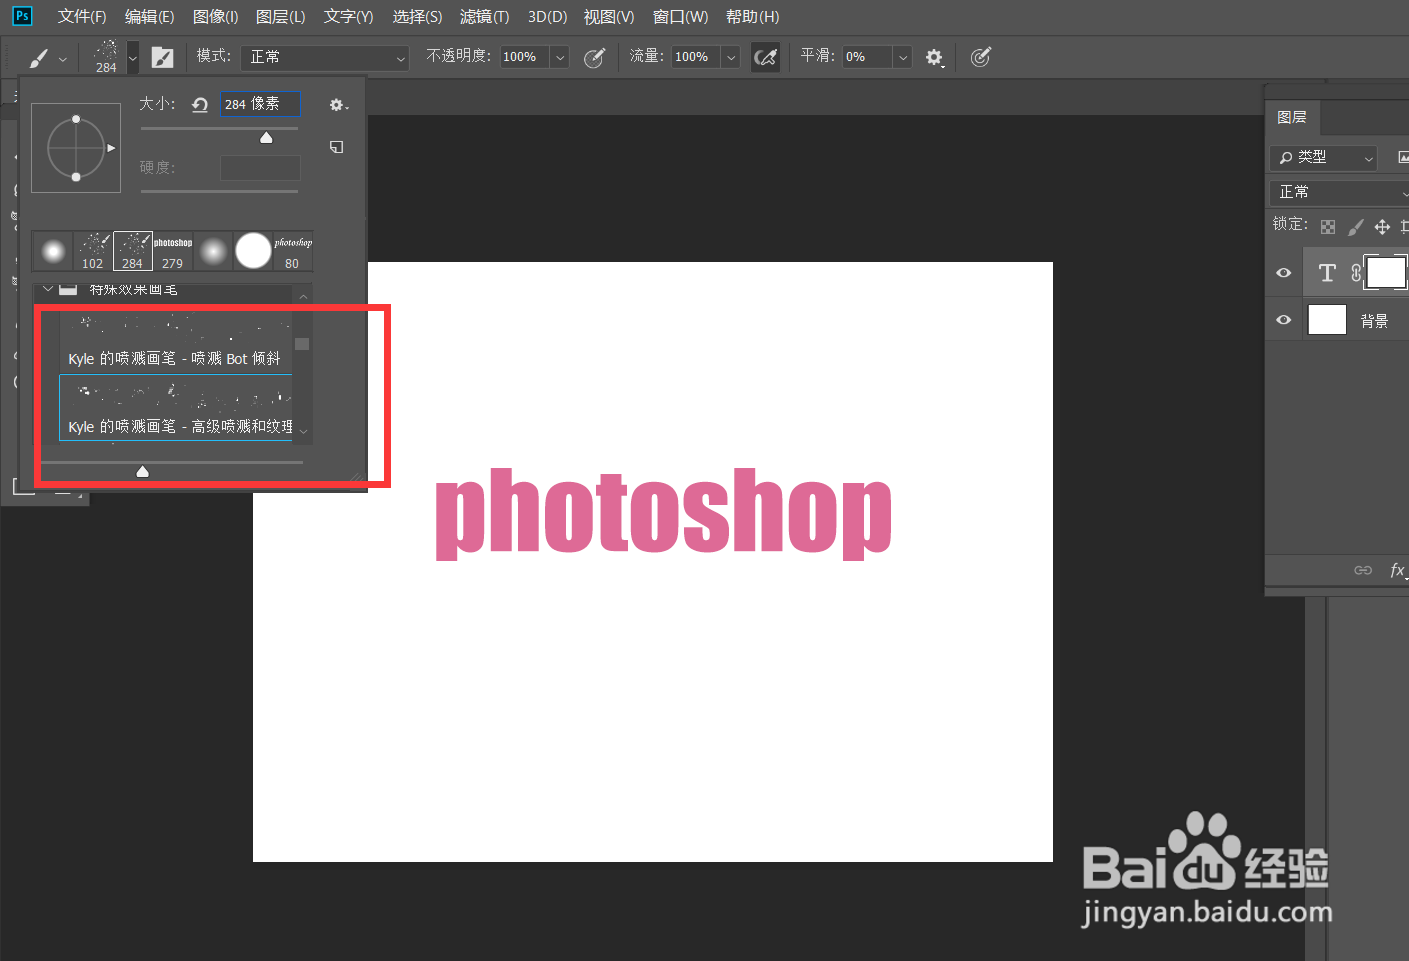Toggle pressure for size icon
The height and width of the screenshot is (961, 1409).
pyautogui.click(x=981, y=57)
